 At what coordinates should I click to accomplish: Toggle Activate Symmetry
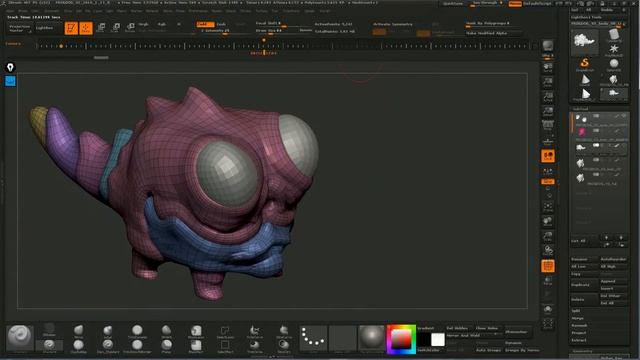393,24
